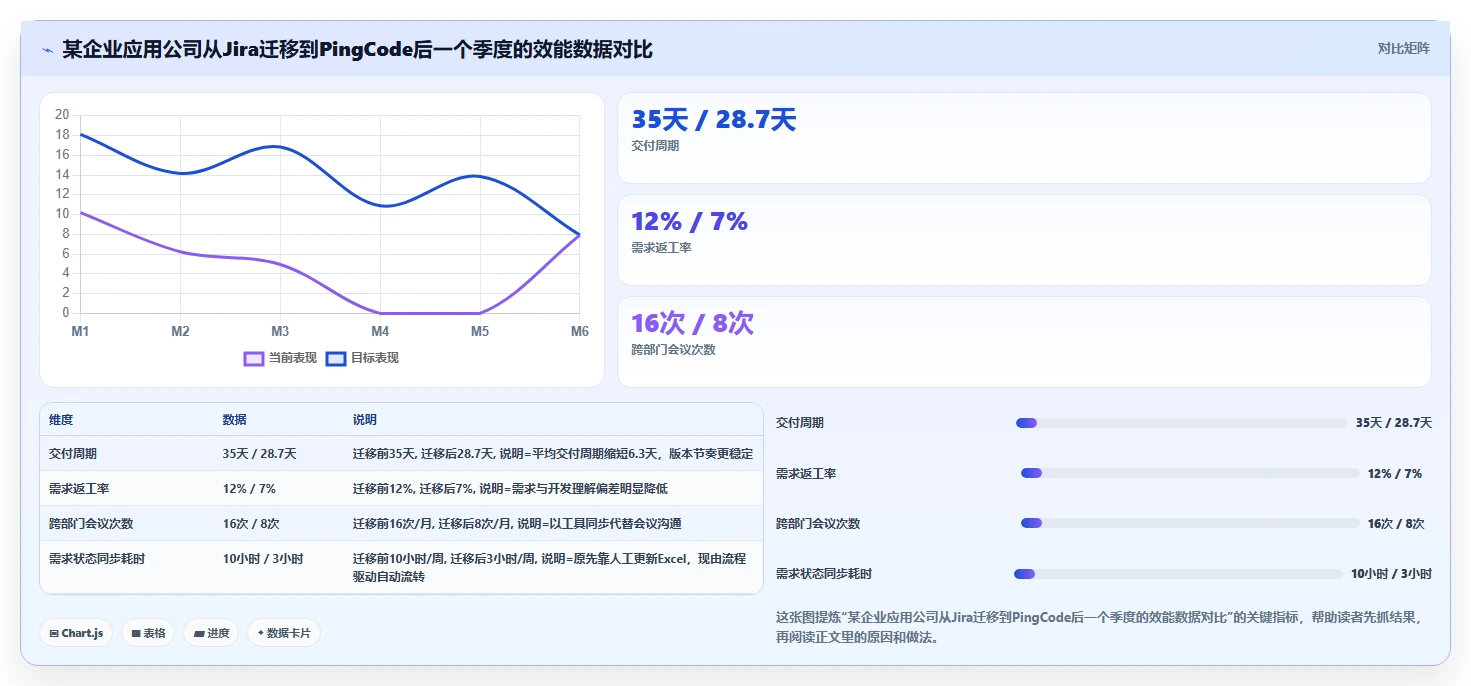
Task: Click the 跨部门会议次数 table row label
Action: click(91, 524)
